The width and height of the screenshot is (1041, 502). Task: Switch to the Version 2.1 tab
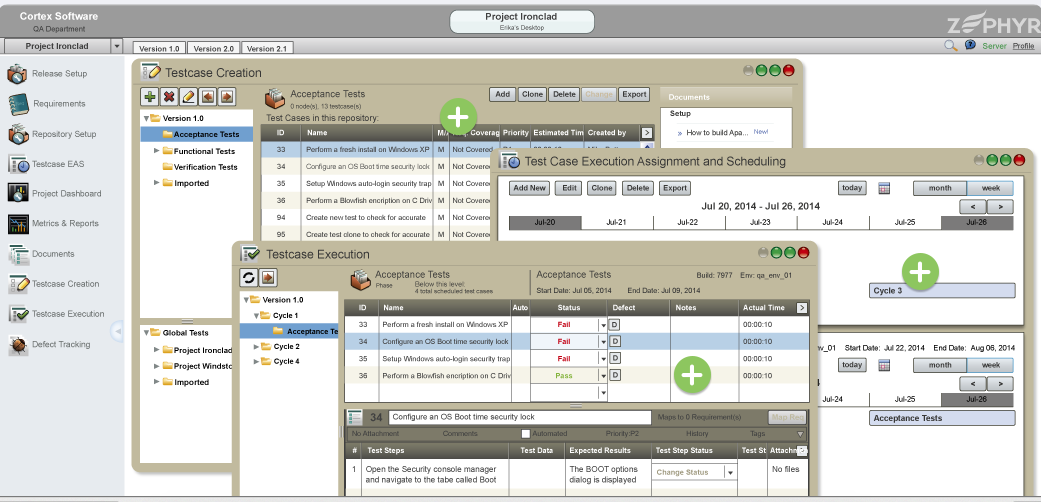pos(267,48)
